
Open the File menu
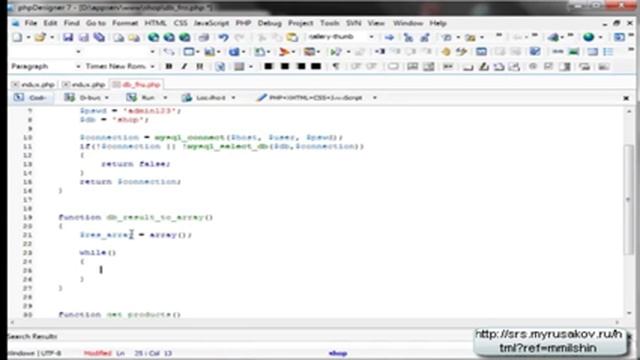[31, 23]
